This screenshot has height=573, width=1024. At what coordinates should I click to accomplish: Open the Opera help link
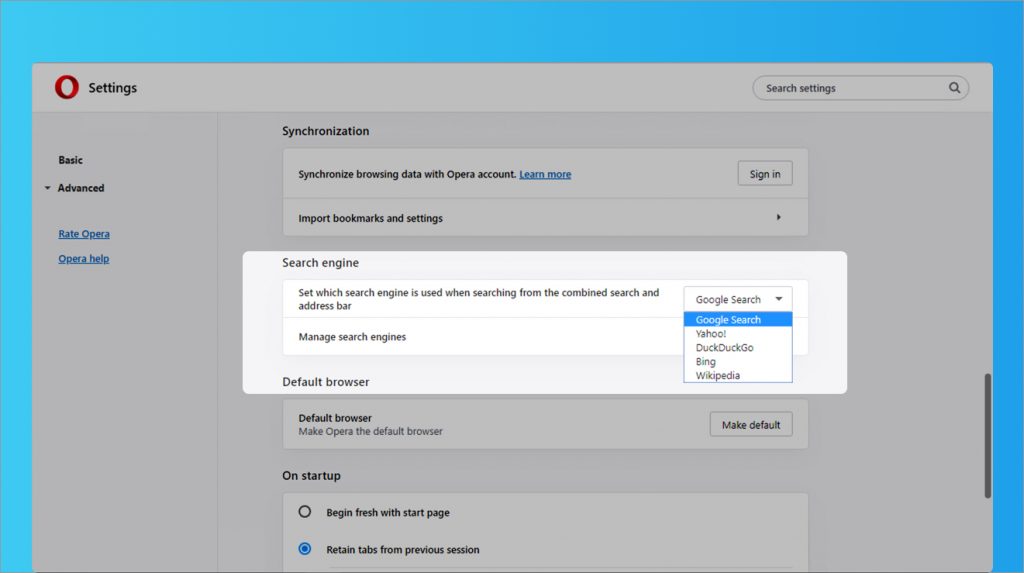pyautogui.click(x=84, y=259)
